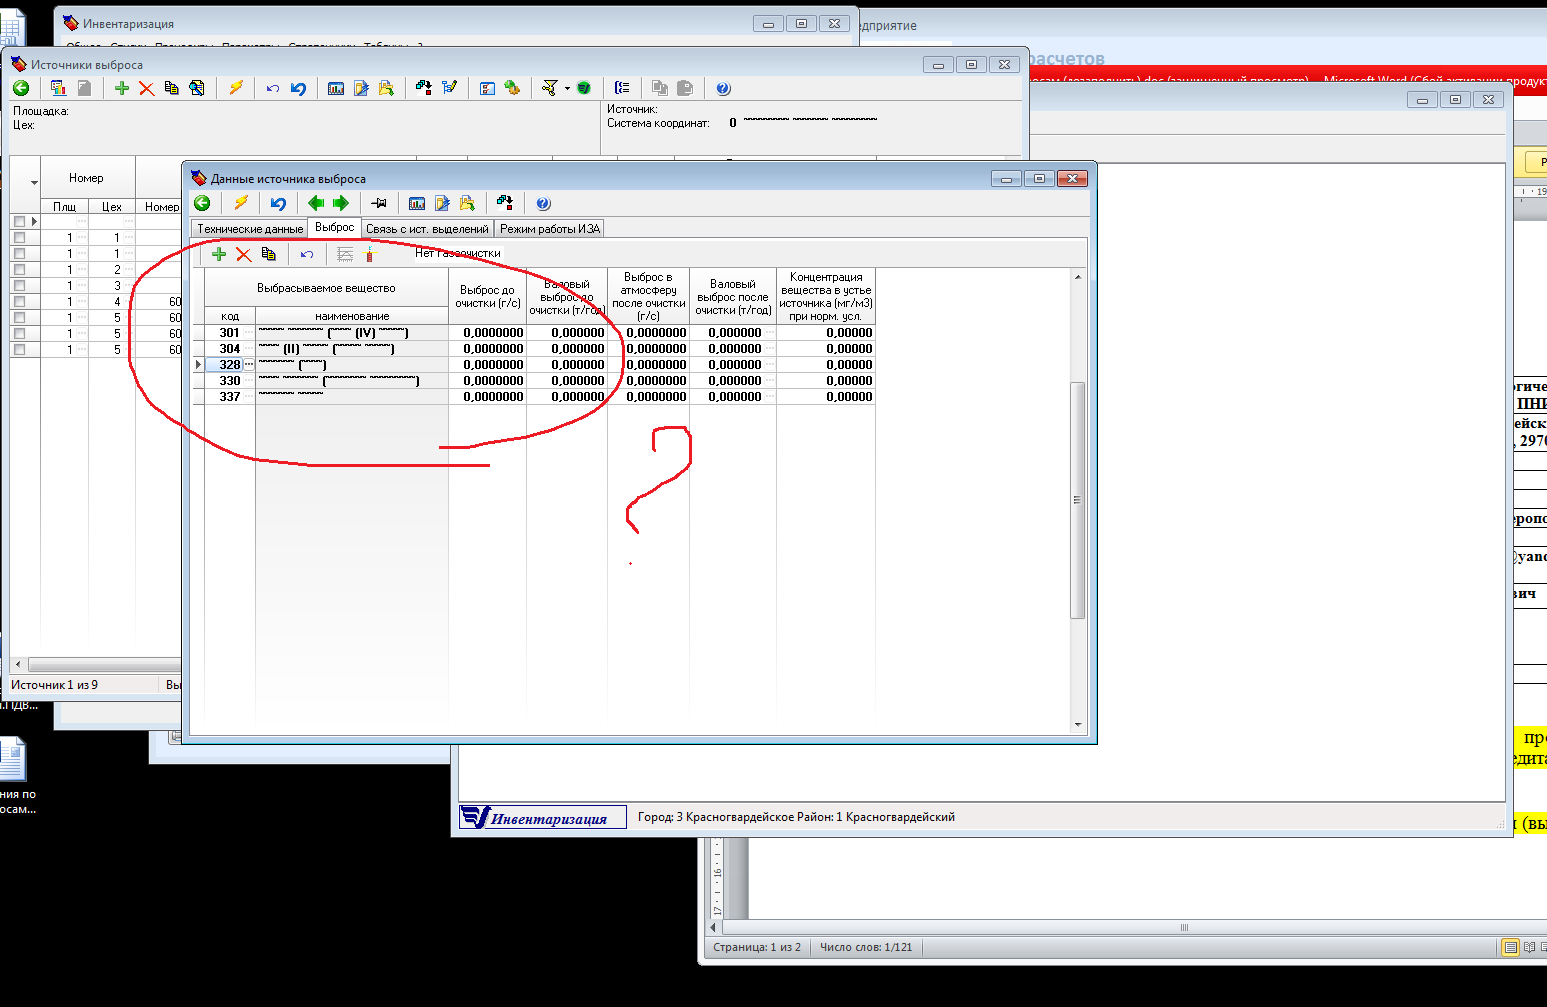Click Выброс до очистки column header
1547x1007 pixels.
[x=487, y=297]
